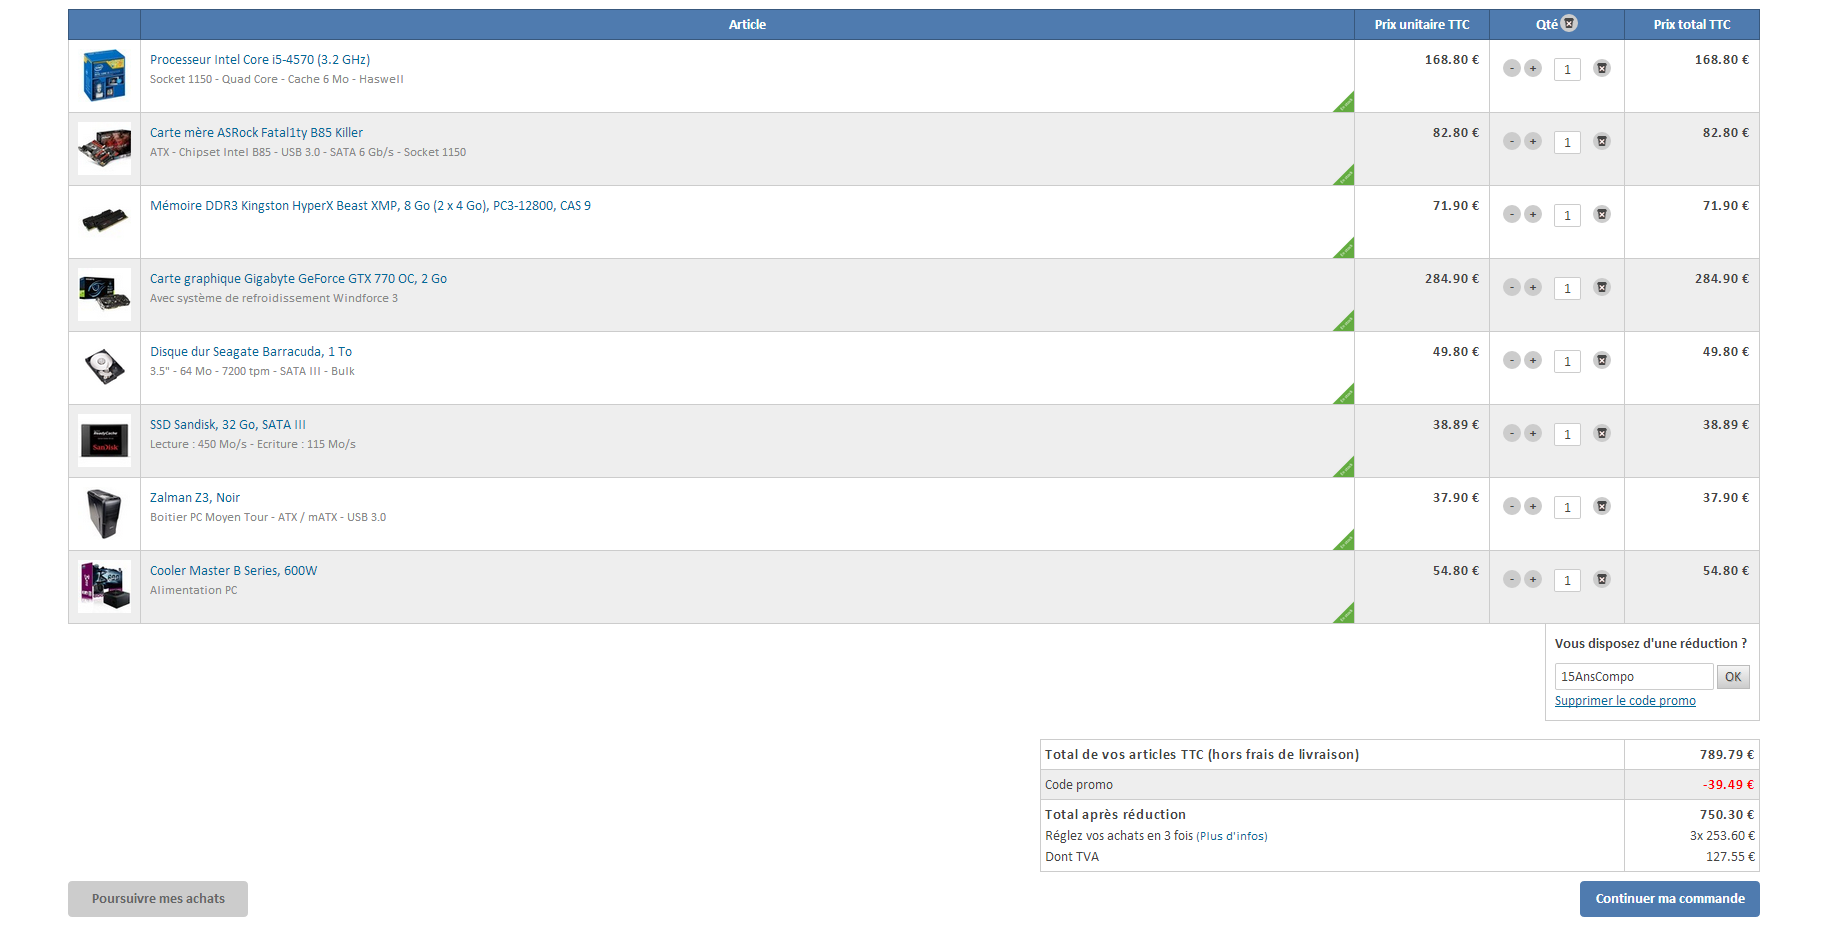Remove the Seagate Barracuda hard drive
The width and height of the screenshot is (1827, 929).
coord(1602,360)
